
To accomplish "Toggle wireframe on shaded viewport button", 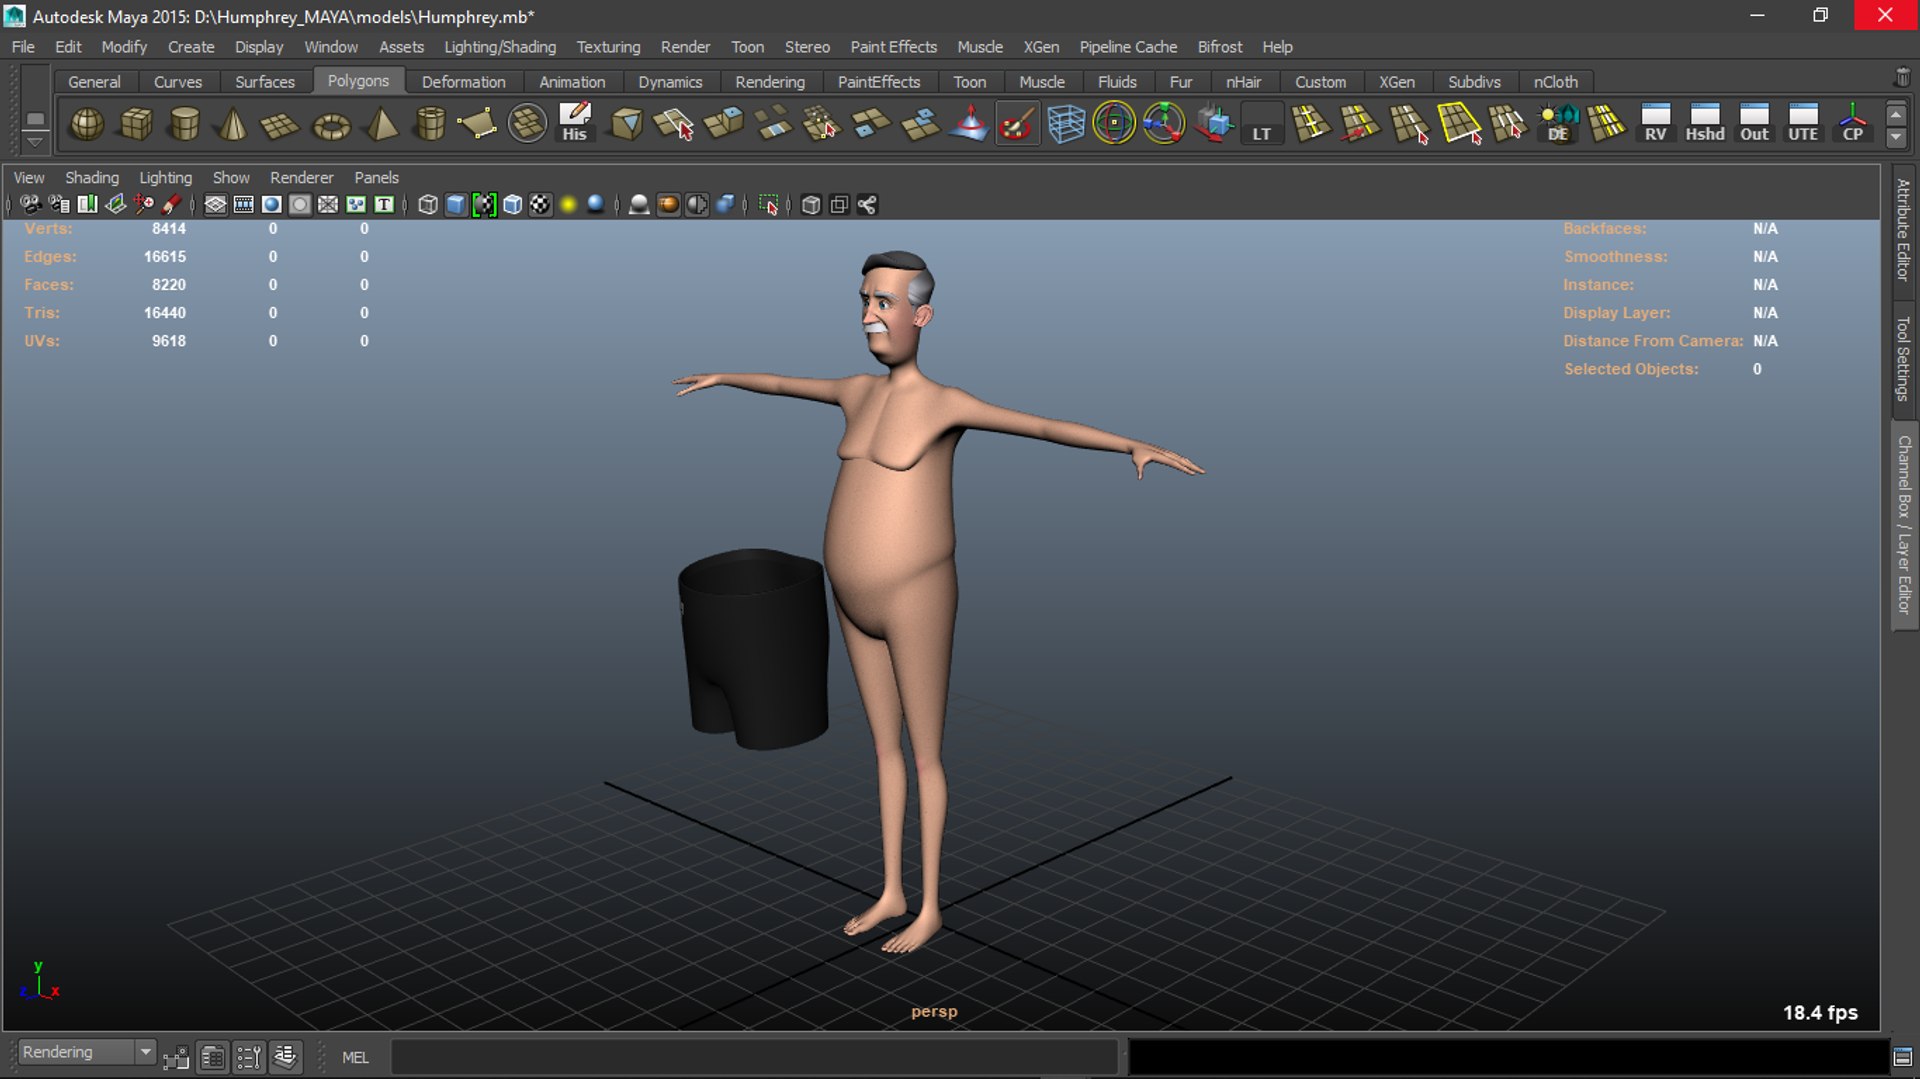I will pyautogui.click(x=512, y=205).
